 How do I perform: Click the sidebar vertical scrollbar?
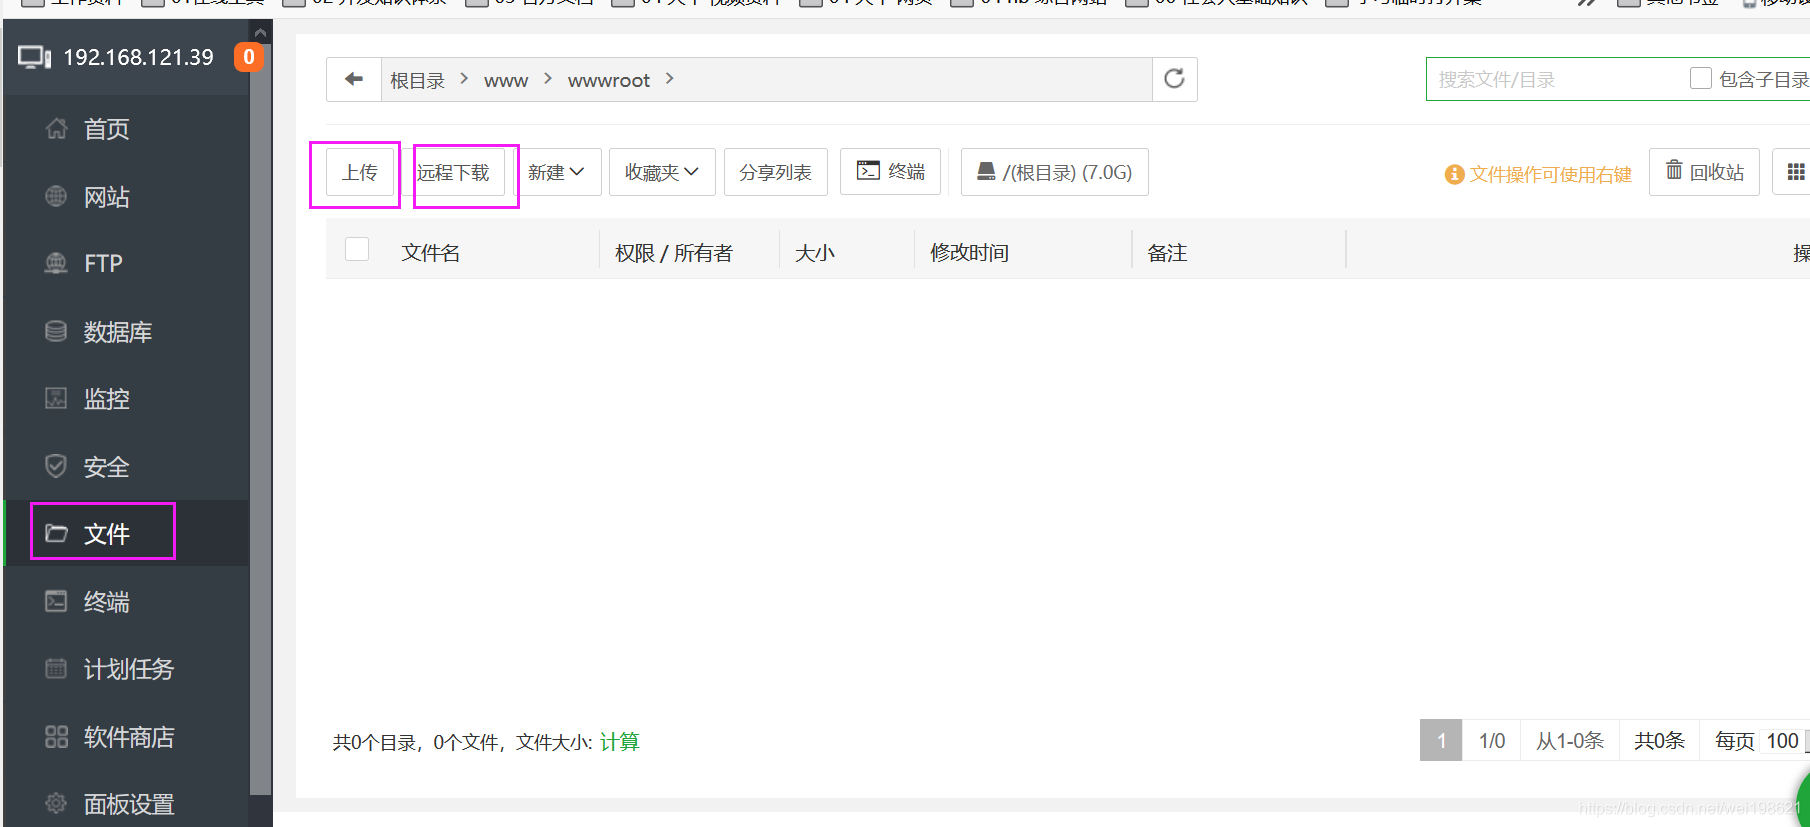(x=260, y=420)
